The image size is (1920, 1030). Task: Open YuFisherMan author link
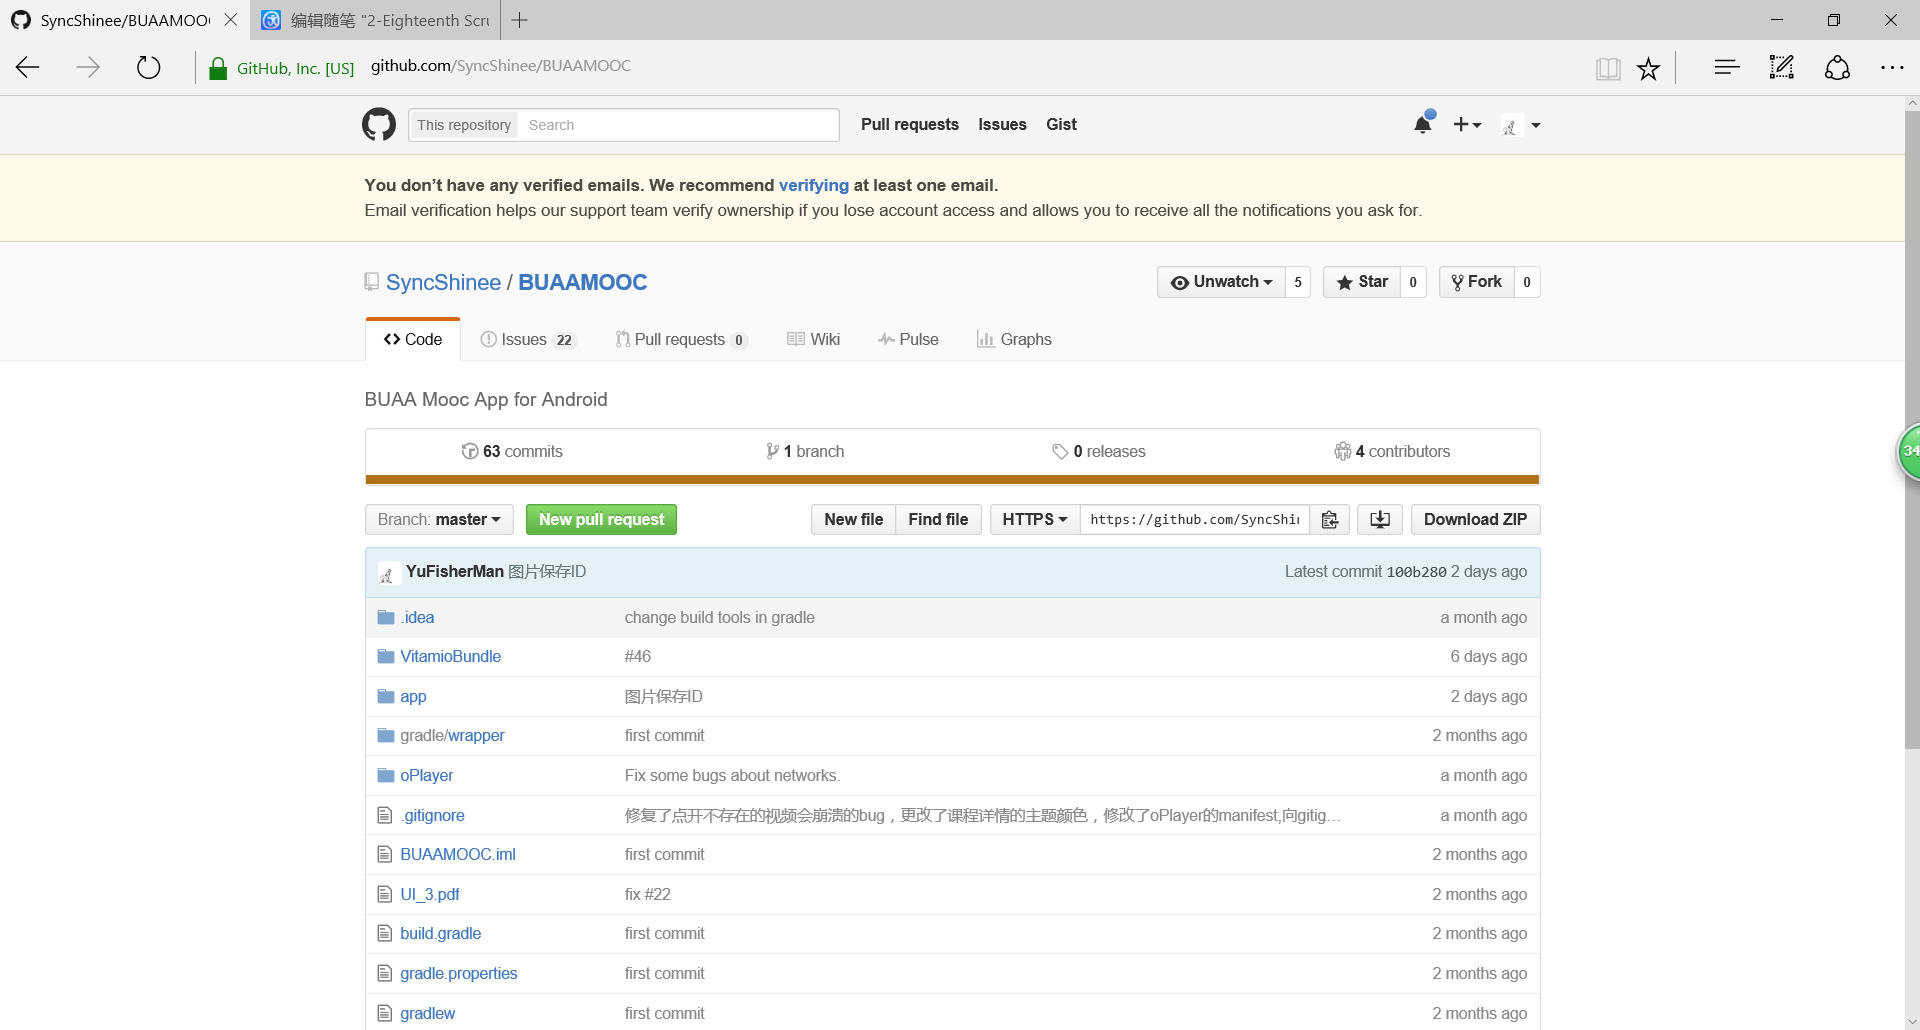tap(454, 572)
